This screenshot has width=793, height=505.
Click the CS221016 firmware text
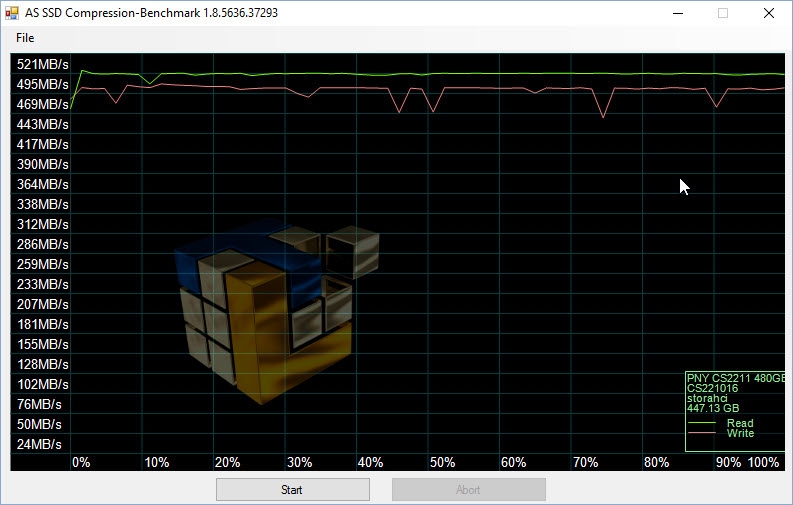tap(712, 388)
